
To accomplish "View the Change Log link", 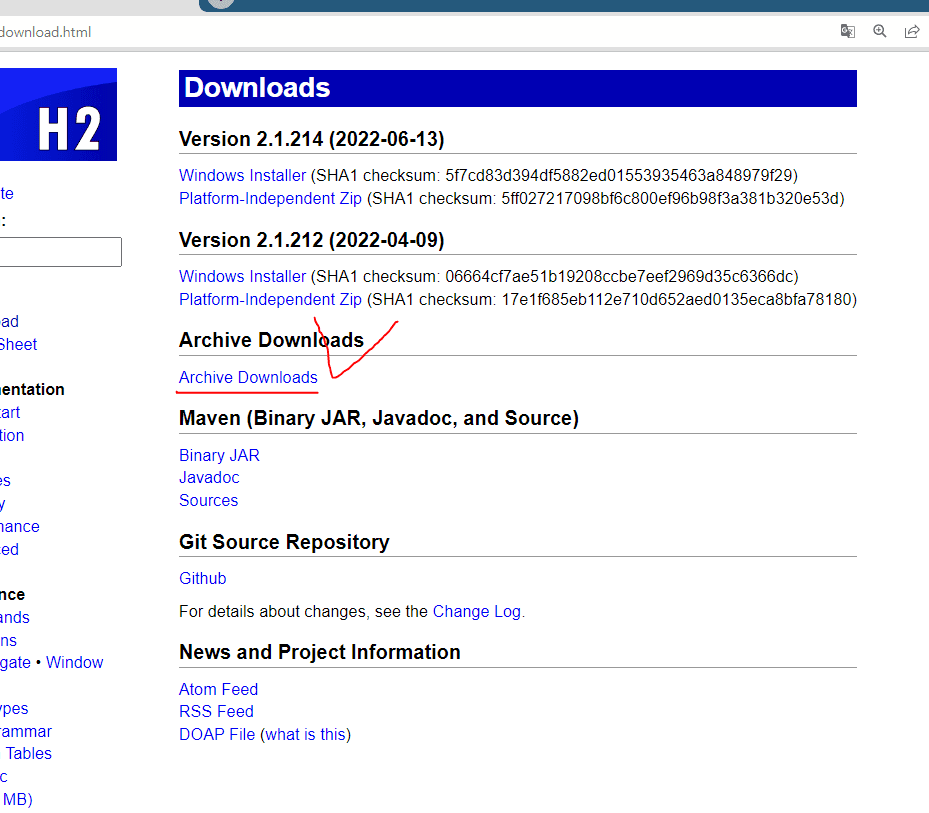I will 476,611.
